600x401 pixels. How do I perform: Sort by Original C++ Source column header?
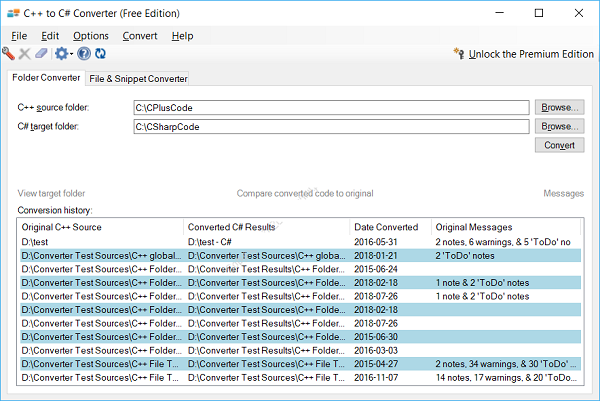coord(101,227)
